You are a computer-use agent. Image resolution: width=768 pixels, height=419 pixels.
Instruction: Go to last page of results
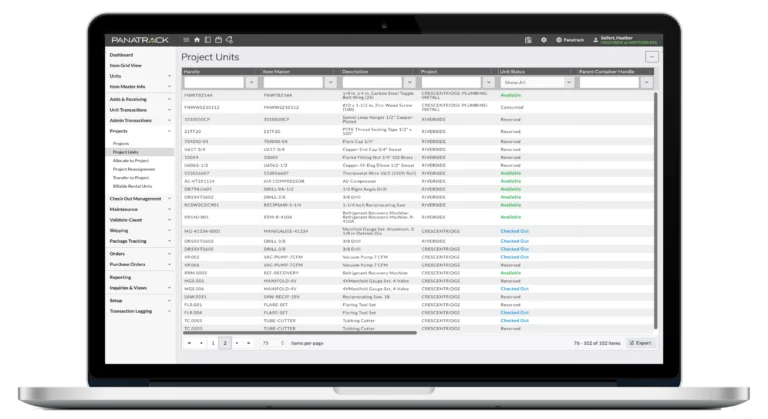point(249,343)
